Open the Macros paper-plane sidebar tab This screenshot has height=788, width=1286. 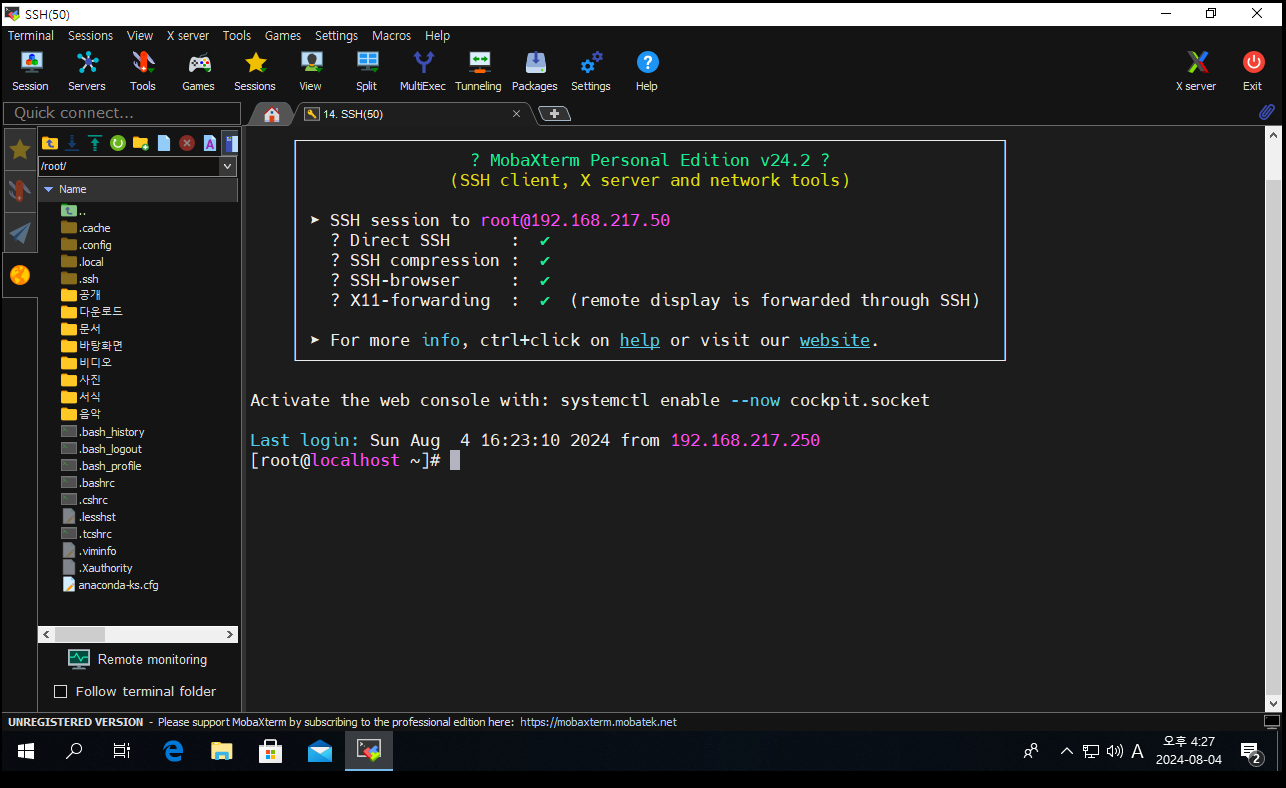(20, 233)
